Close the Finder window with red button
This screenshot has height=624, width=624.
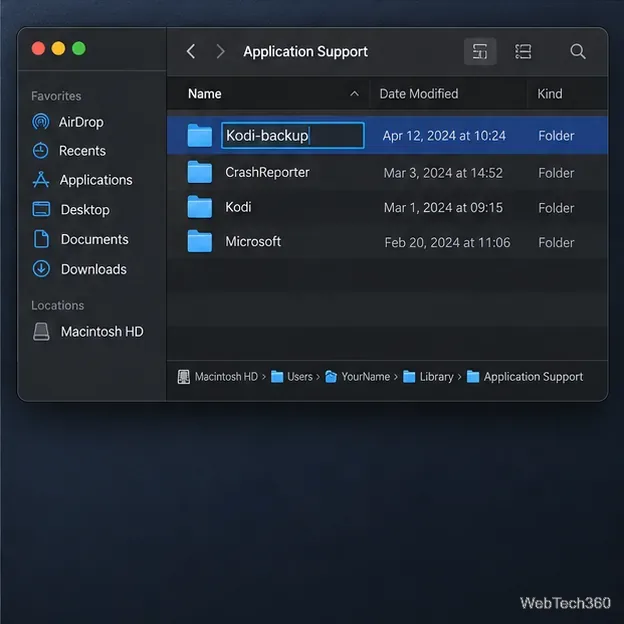[x=38, y=49]
